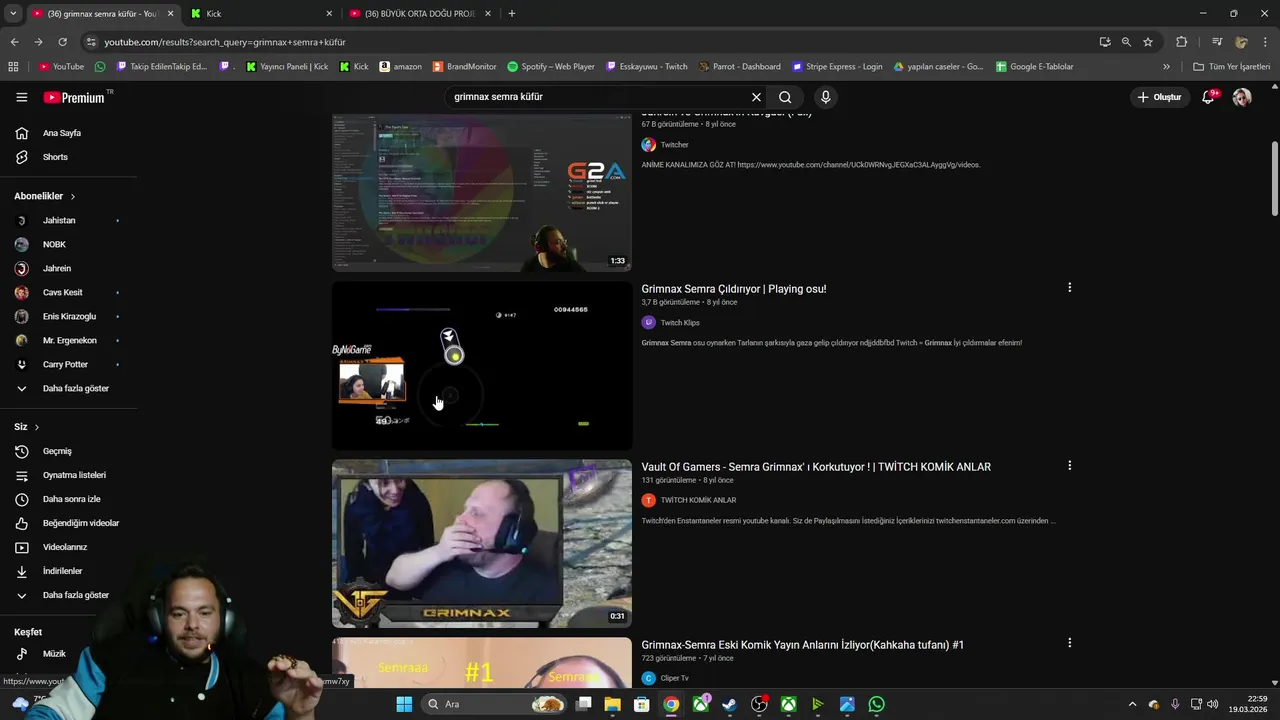Open Cliper Tv channel link
Image resolution: width=1280 pixels, height=720 pixels.
point(674,678)
